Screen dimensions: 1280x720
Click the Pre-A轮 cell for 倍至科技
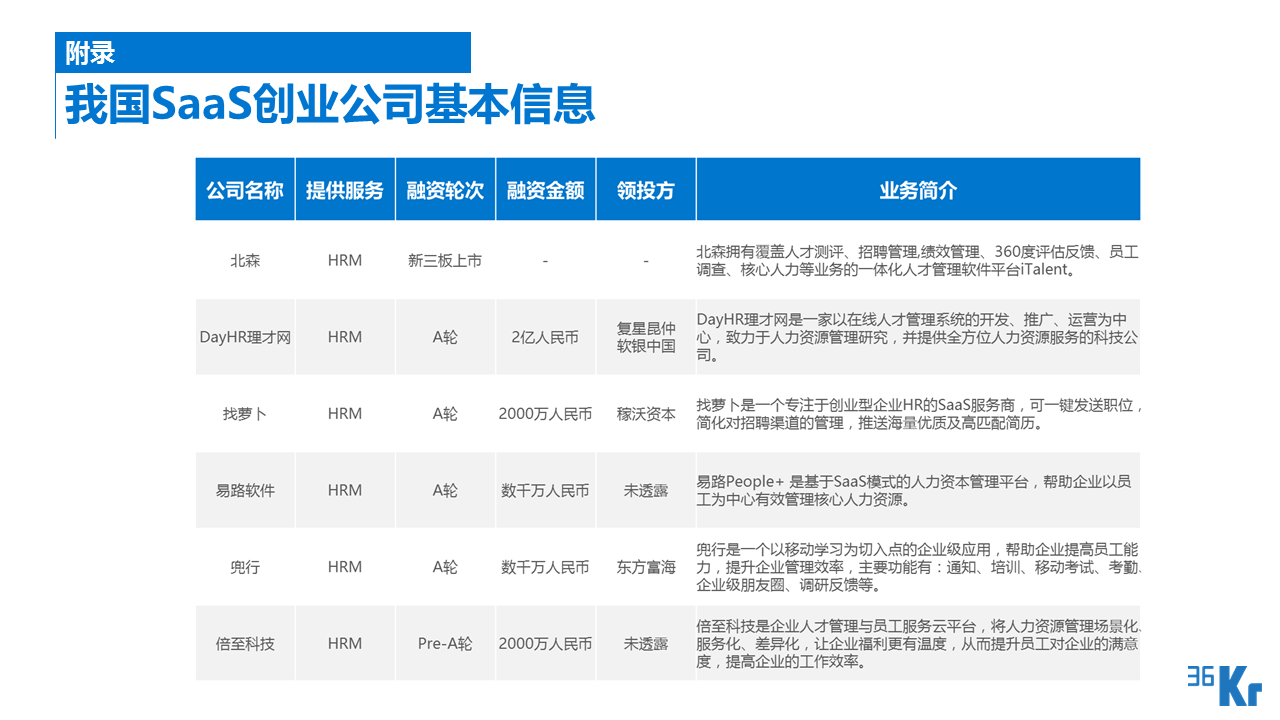point(445,643)
